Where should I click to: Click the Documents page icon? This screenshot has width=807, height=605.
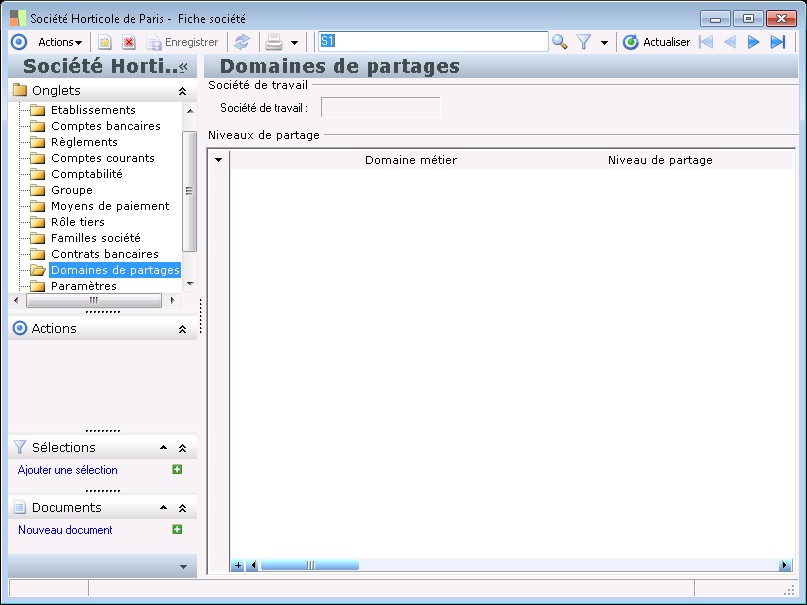(20, 507)
